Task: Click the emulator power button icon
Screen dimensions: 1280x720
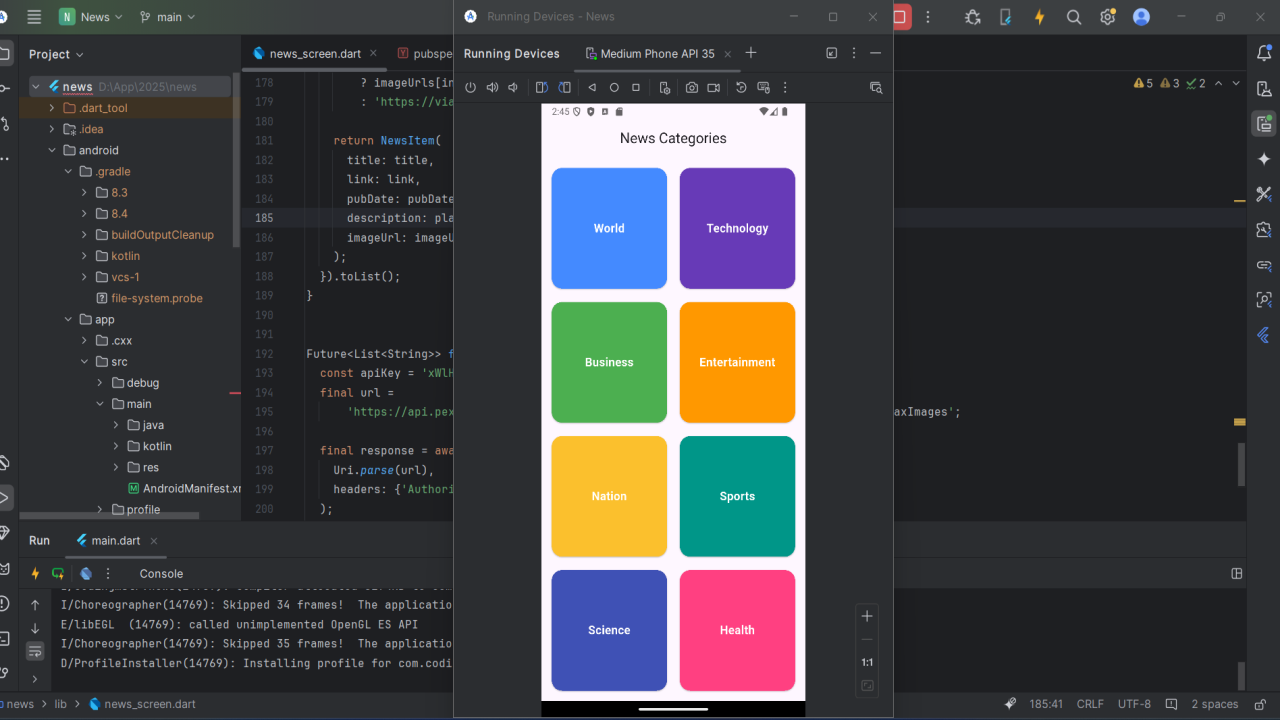Action: pyautogui.click(x=471, y=88)
